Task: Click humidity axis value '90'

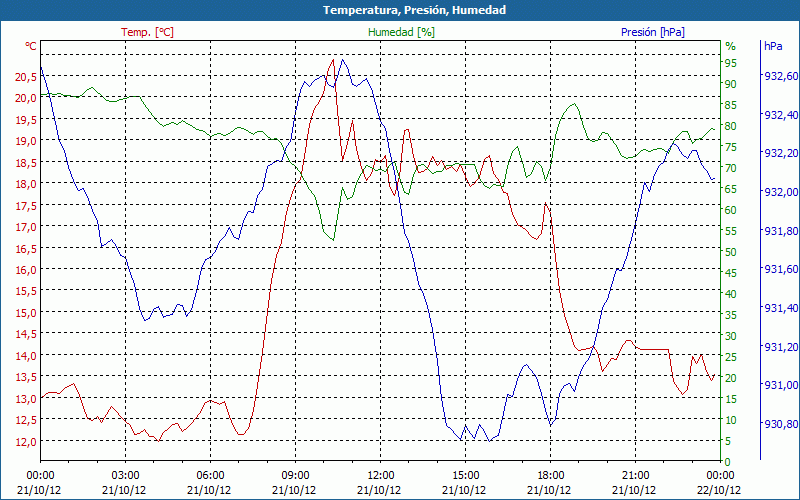Action: click(730, 84)
